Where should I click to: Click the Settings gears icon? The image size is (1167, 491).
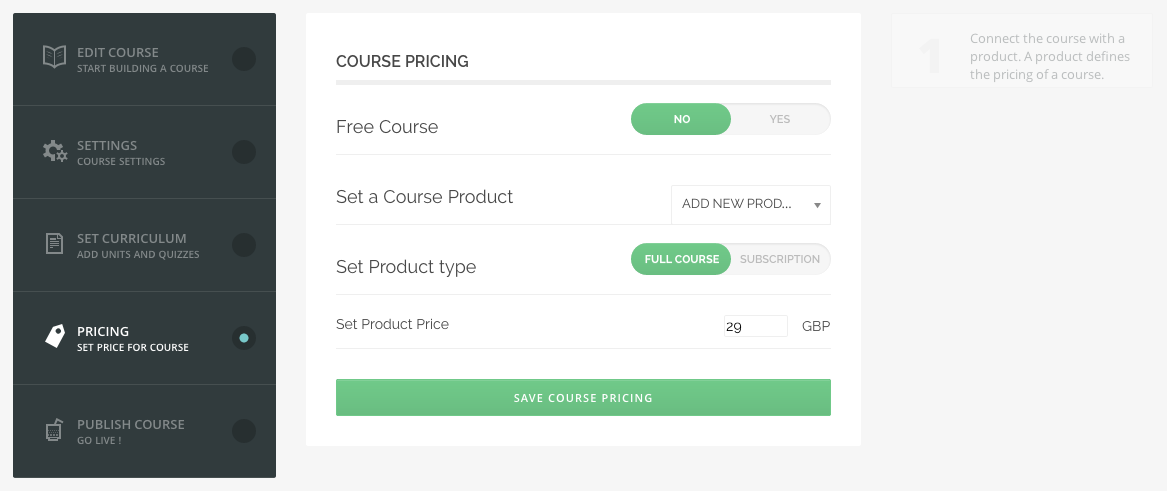pos(54,151)
